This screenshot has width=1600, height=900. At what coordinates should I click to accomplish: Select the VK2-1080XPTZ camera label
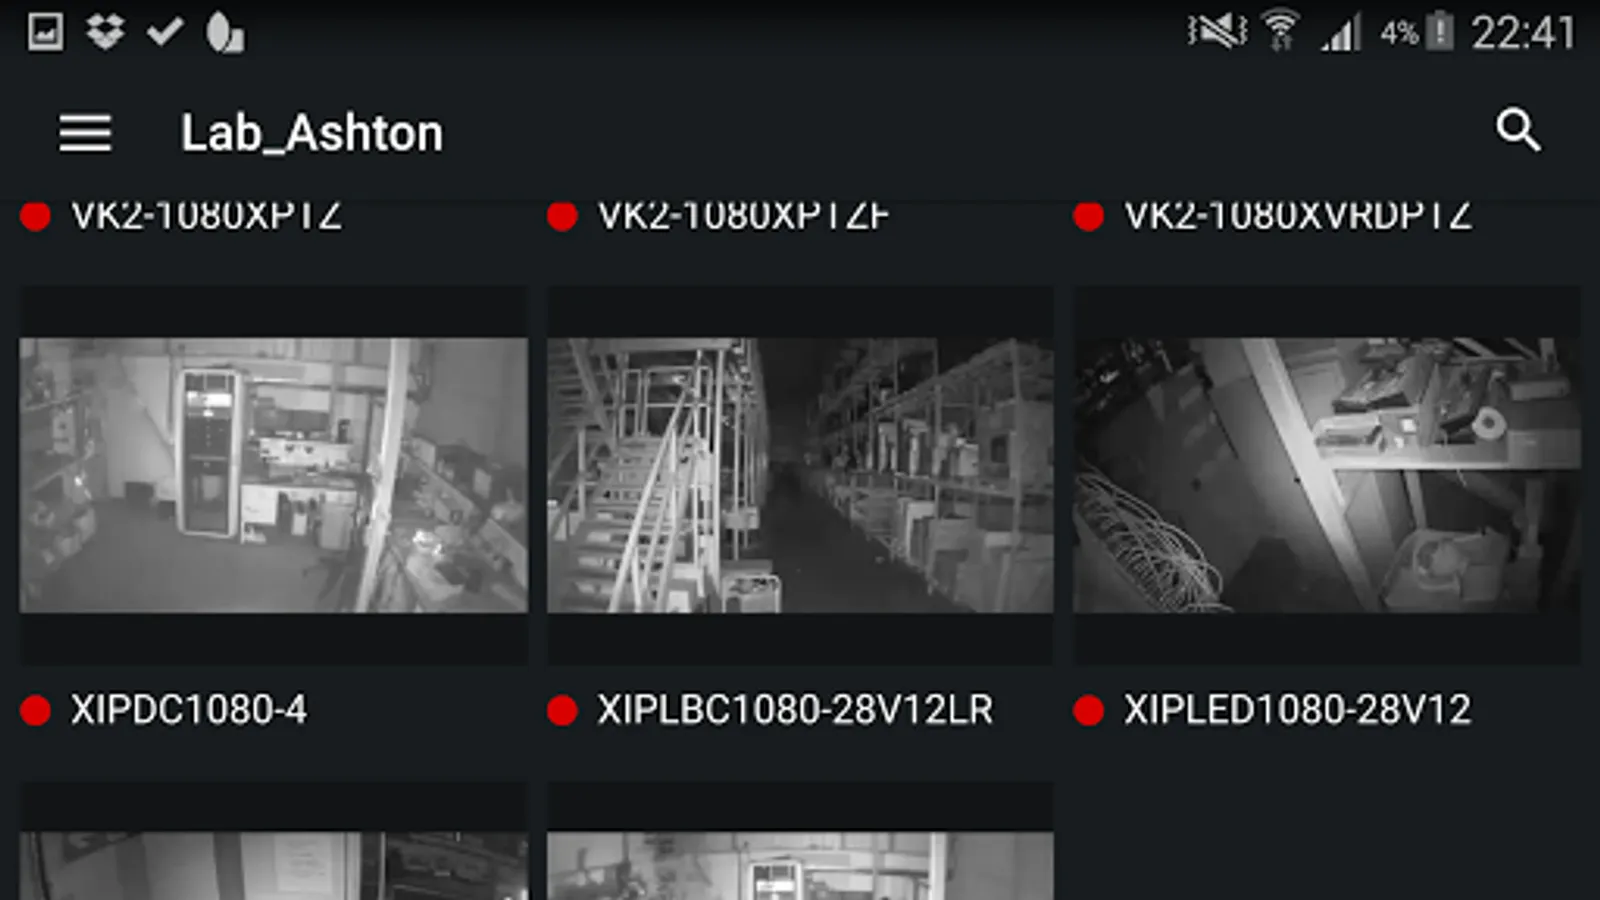point(206,215)
